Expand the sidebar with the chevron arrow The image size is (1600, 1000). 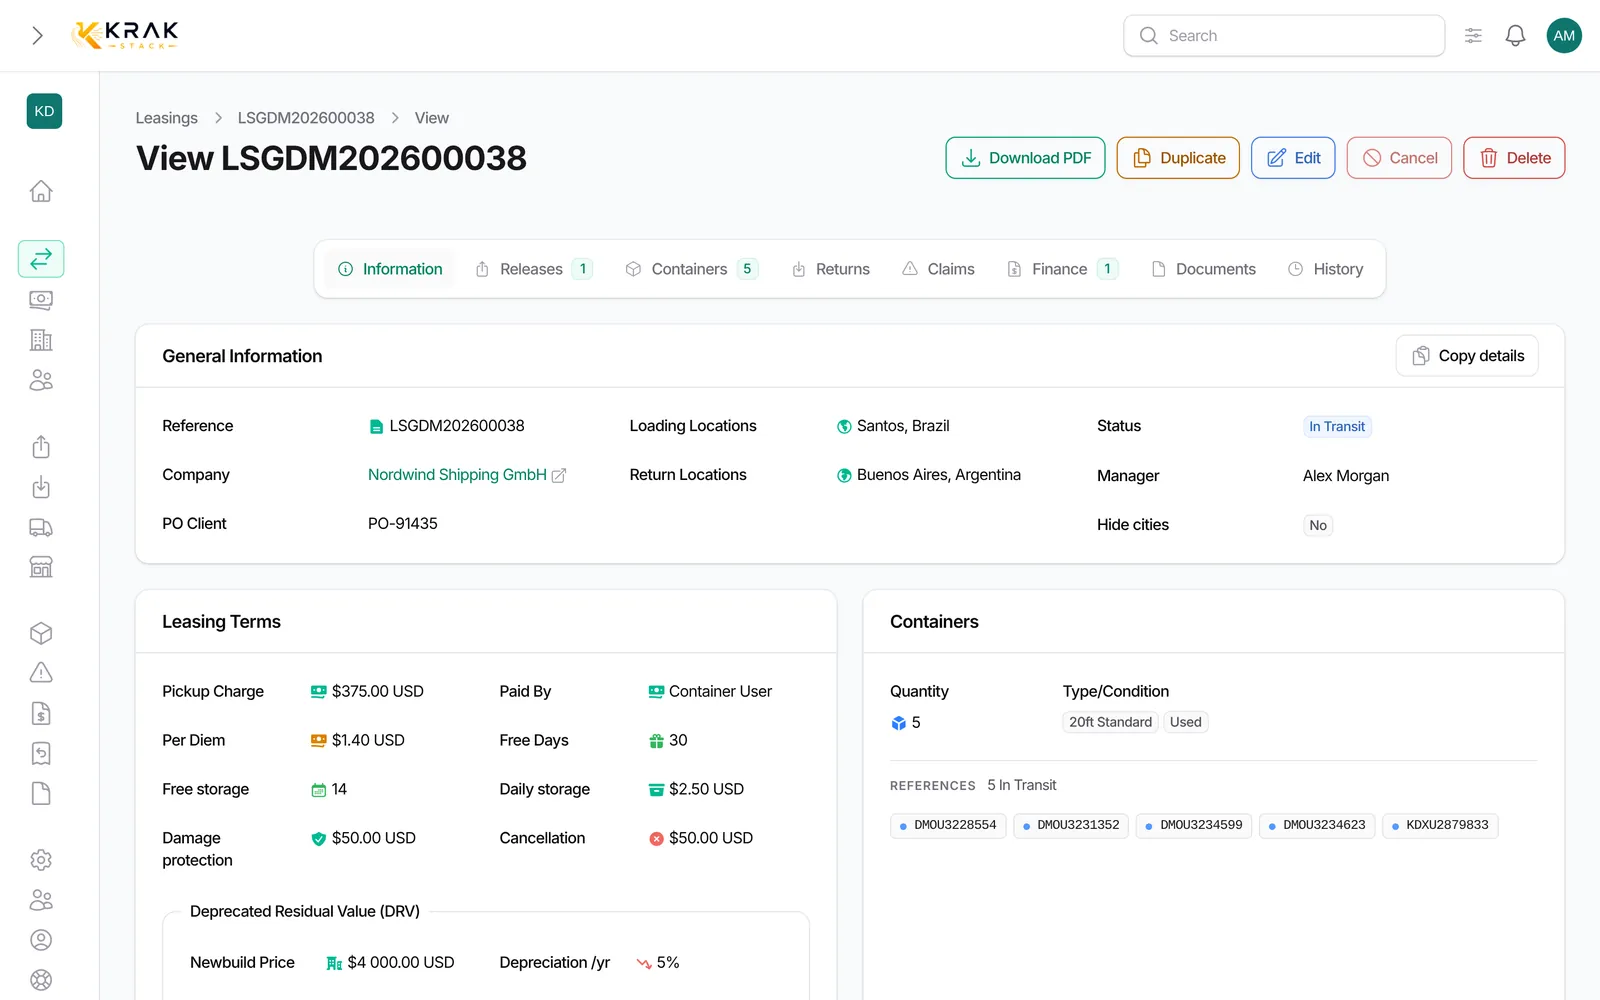(37, 36)
